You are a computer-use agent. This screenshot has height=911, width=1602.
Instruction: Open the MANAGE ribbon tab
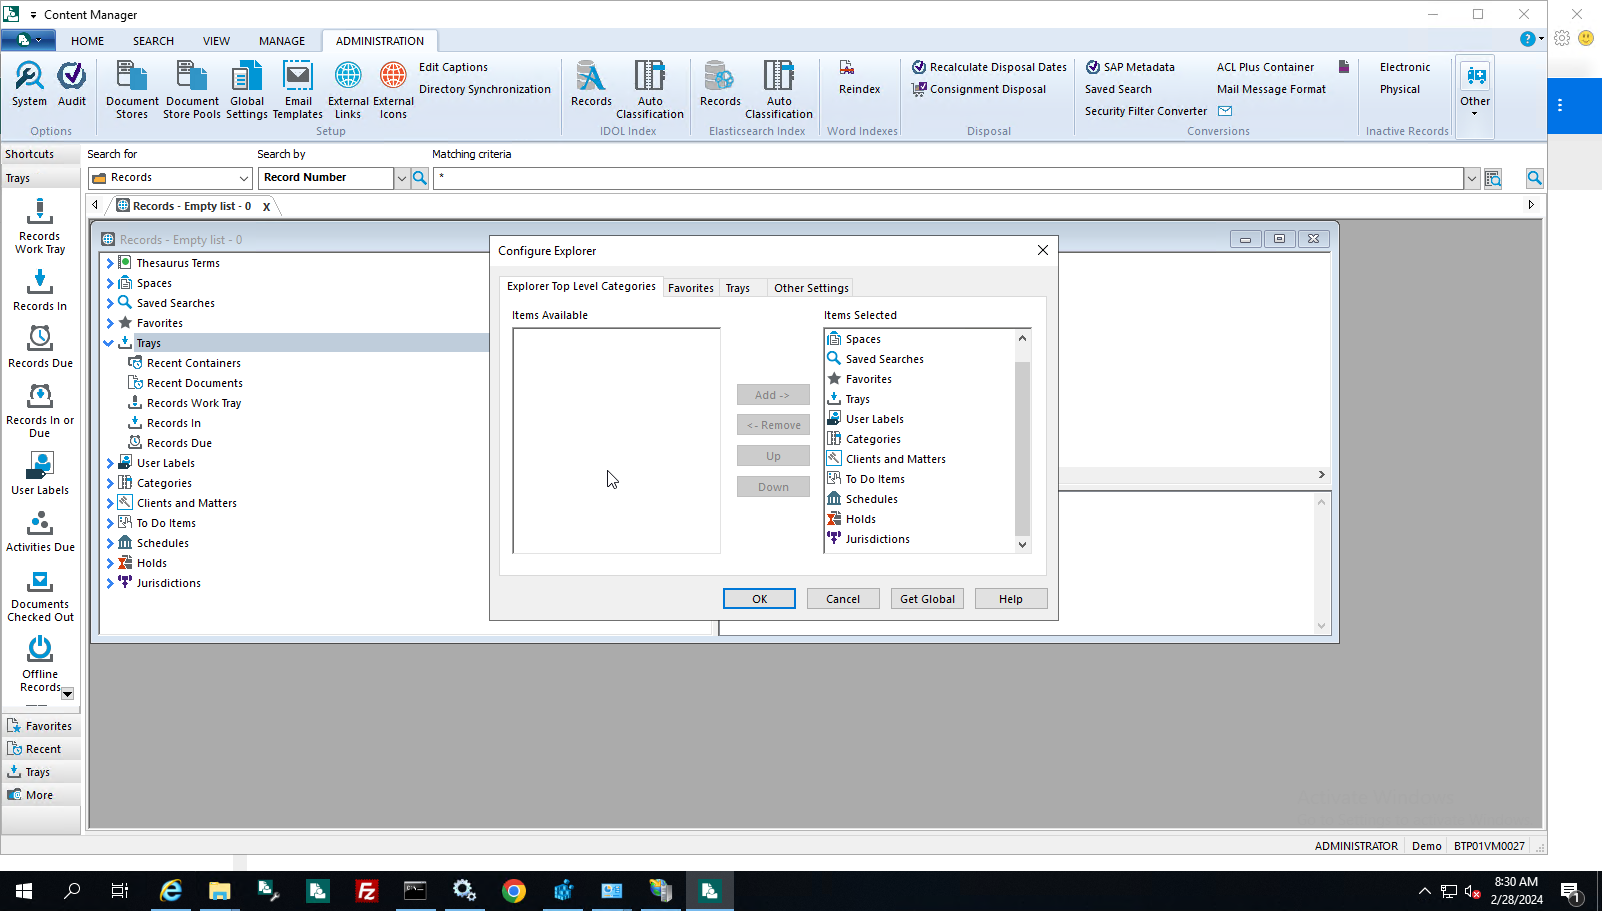[x=282, y=41]
